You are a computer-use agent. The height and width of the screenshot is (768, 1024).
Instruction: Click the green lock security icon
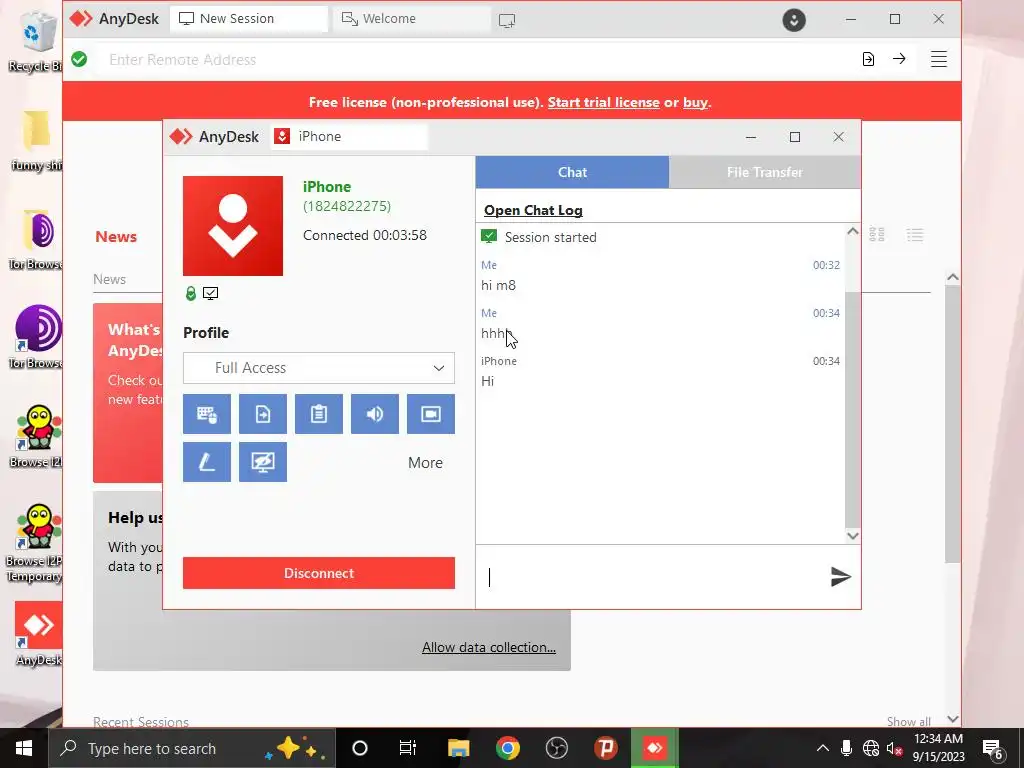coord(191,293)
